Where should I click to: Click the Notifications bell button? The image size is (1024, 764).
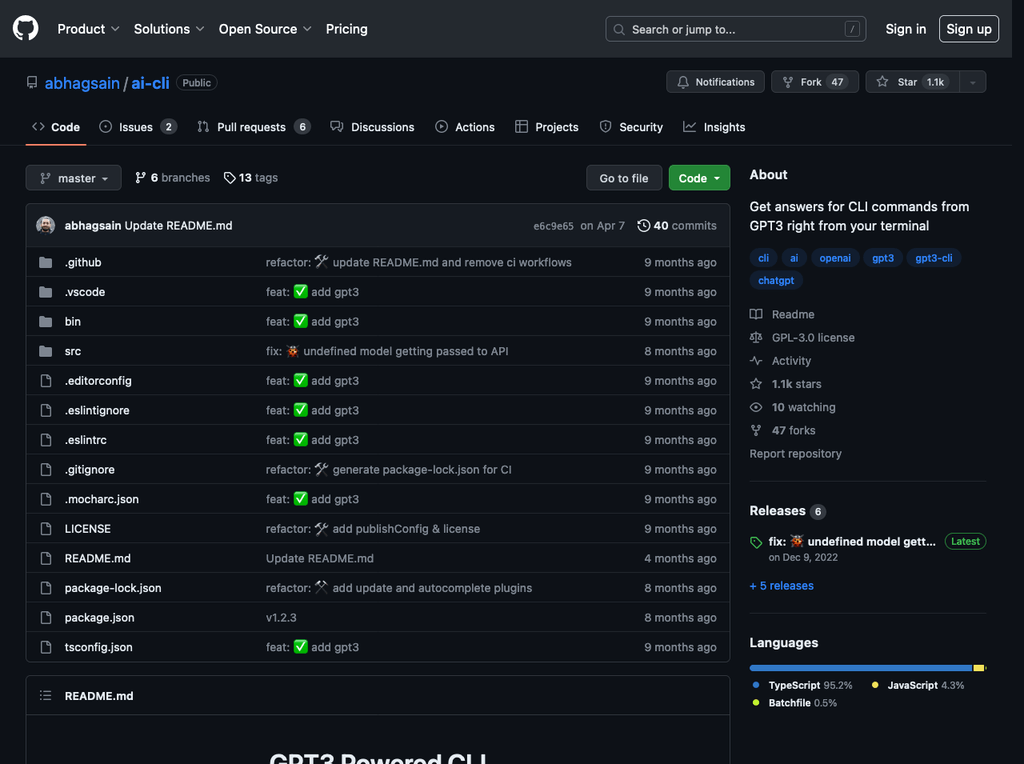715,82
